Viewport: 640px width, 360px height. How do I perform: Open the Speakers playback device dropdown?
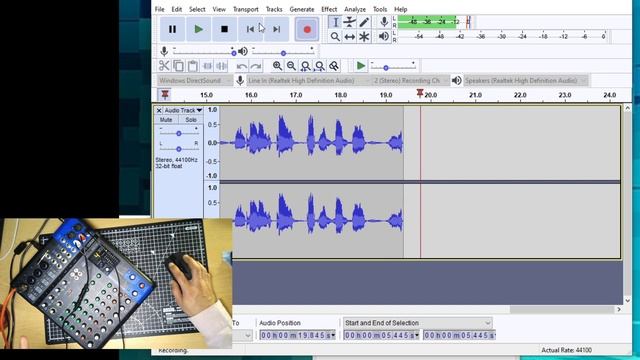526,80
